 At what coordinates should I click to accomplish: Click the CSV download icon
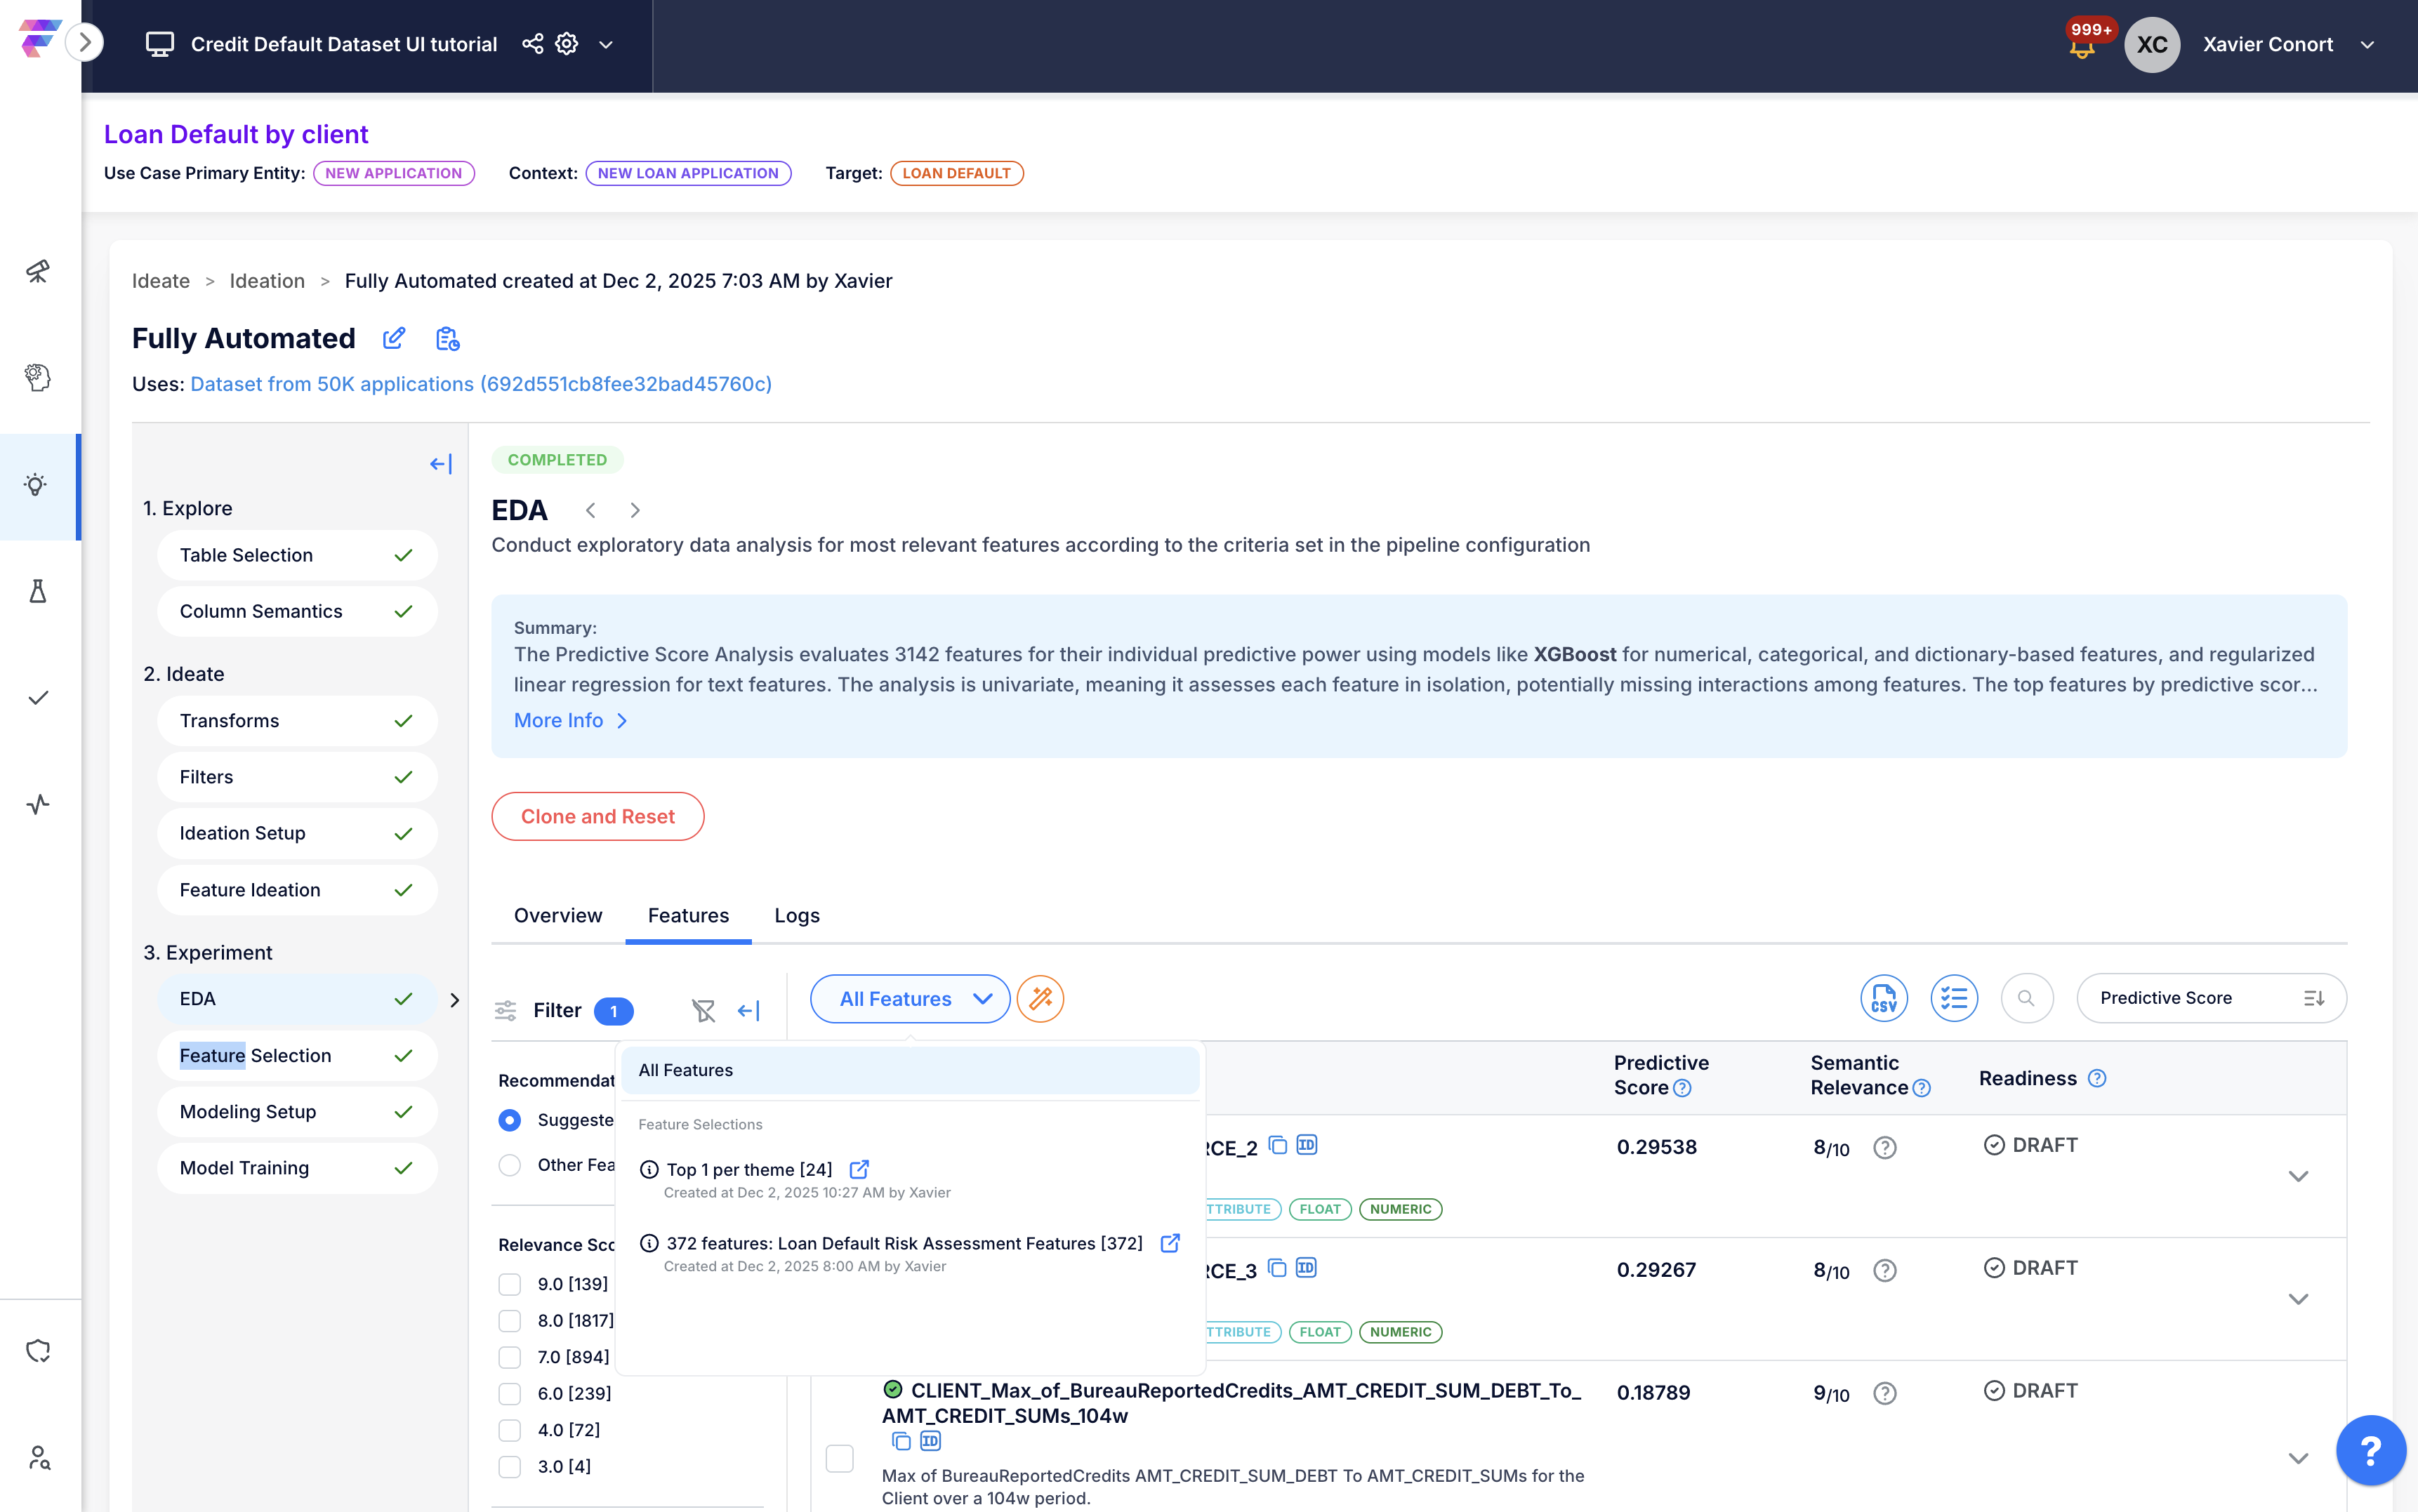pyautogui.click(x=1883, y=998)
